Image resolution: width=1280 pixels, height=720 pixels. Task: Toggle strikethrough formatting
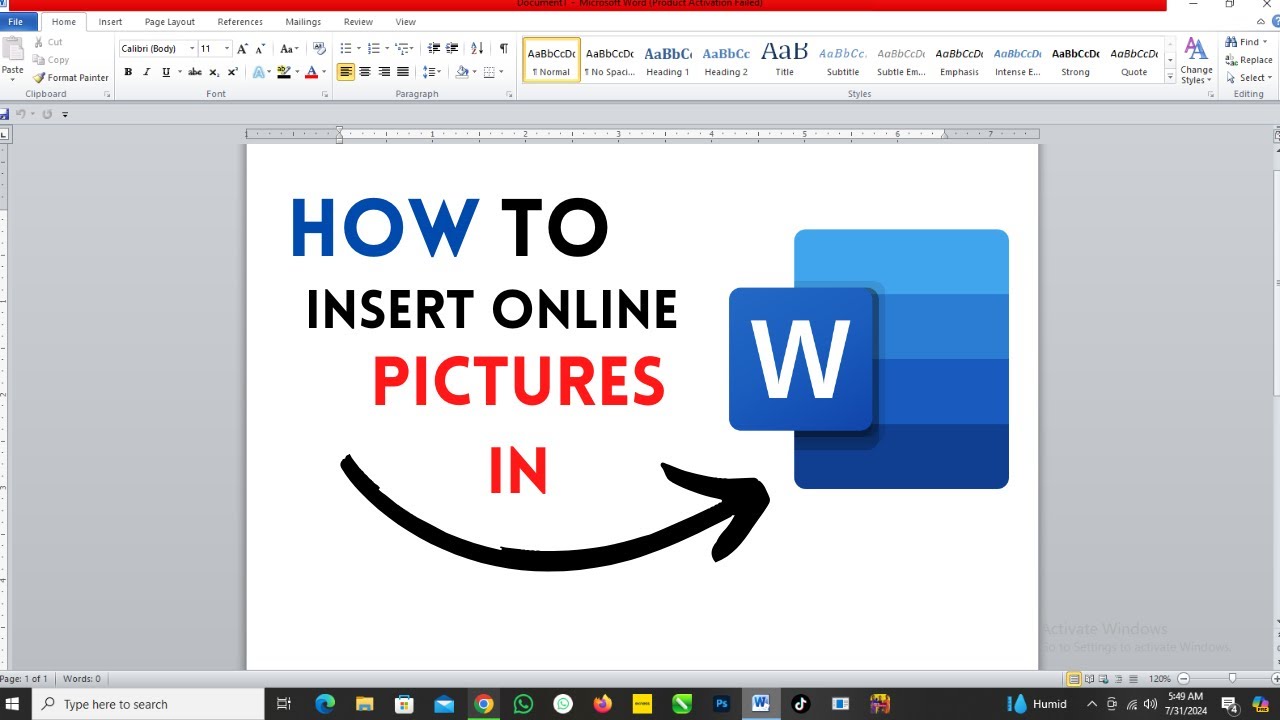click(195, 72)
